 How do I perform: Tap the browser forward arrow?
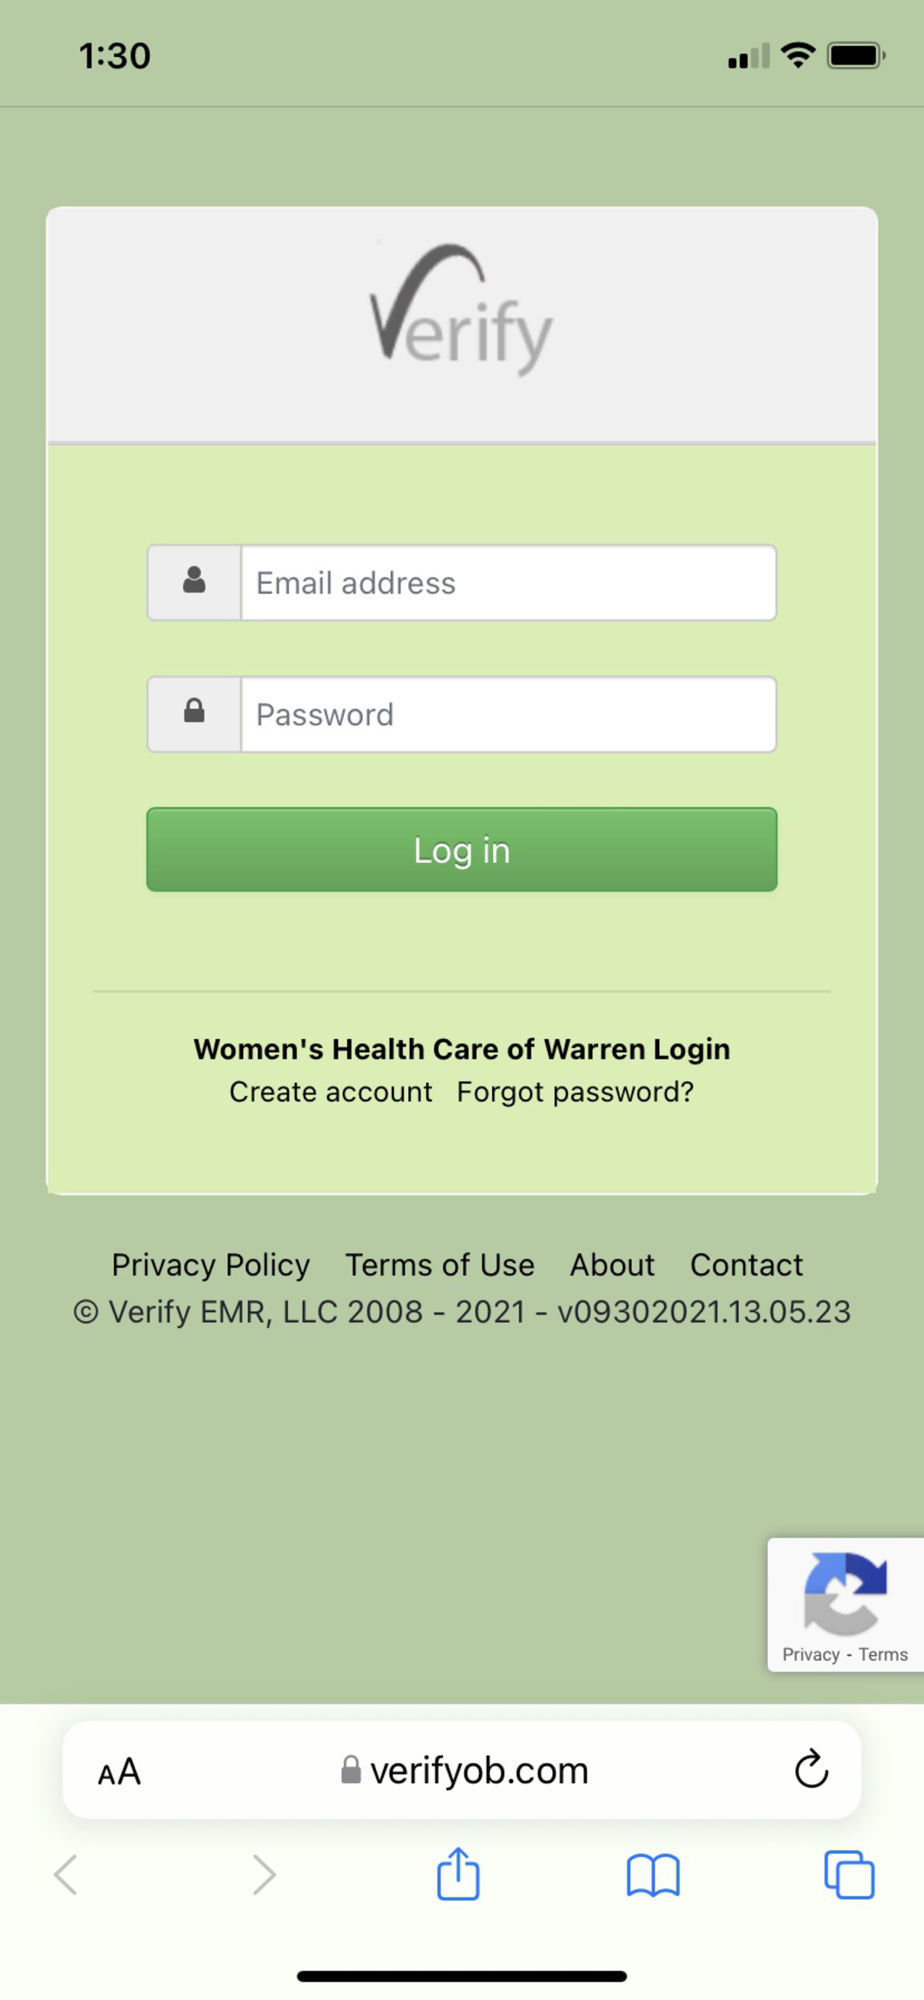point(263,1875)
